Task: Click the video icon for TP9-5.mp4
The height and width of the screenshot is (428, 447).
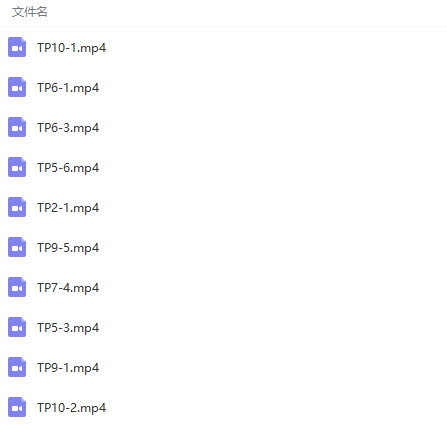Action: (x=17, y=247)
